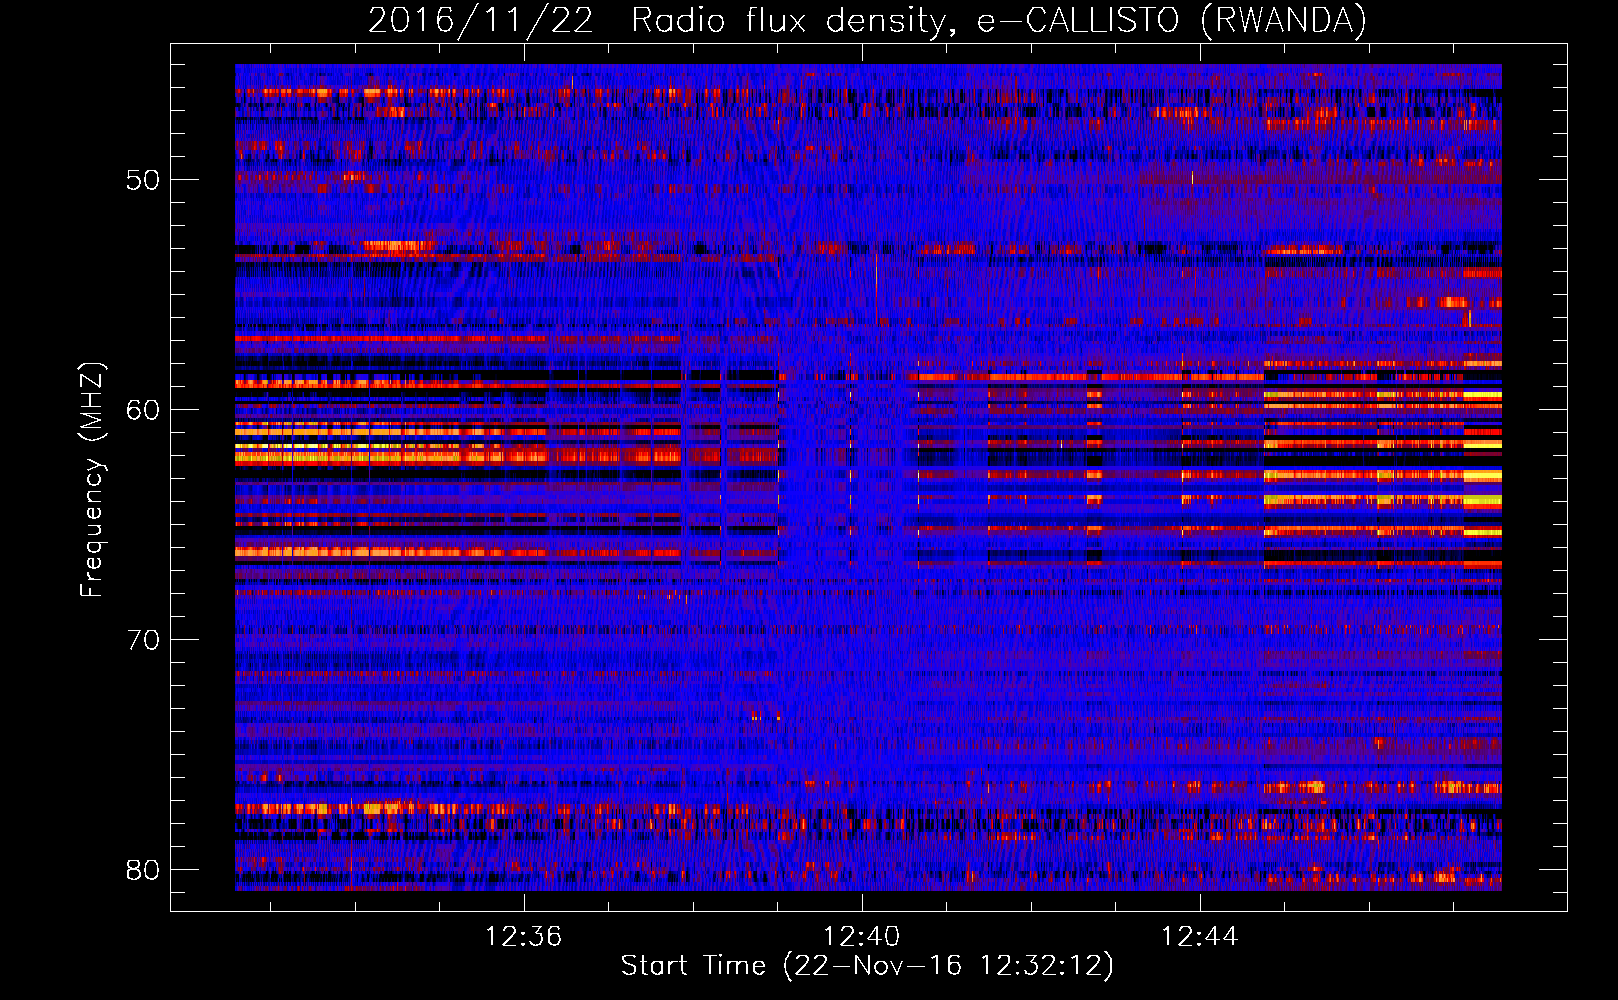Click the '12:36' time tick label
This screenshot has height=1000, width=1618.
(523, 937)
